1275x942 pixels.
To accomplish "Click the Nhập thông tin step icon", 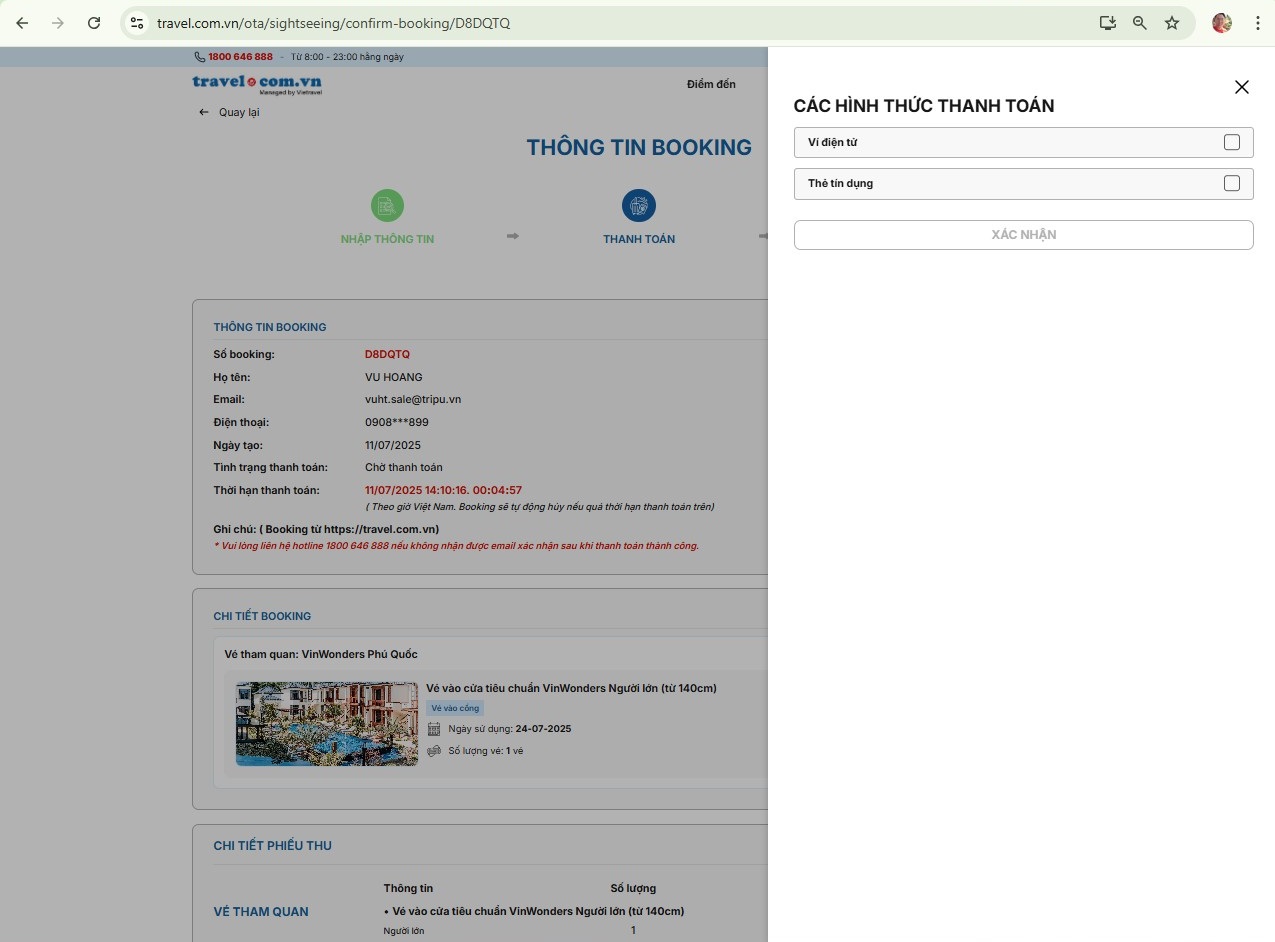I will 387,206.
